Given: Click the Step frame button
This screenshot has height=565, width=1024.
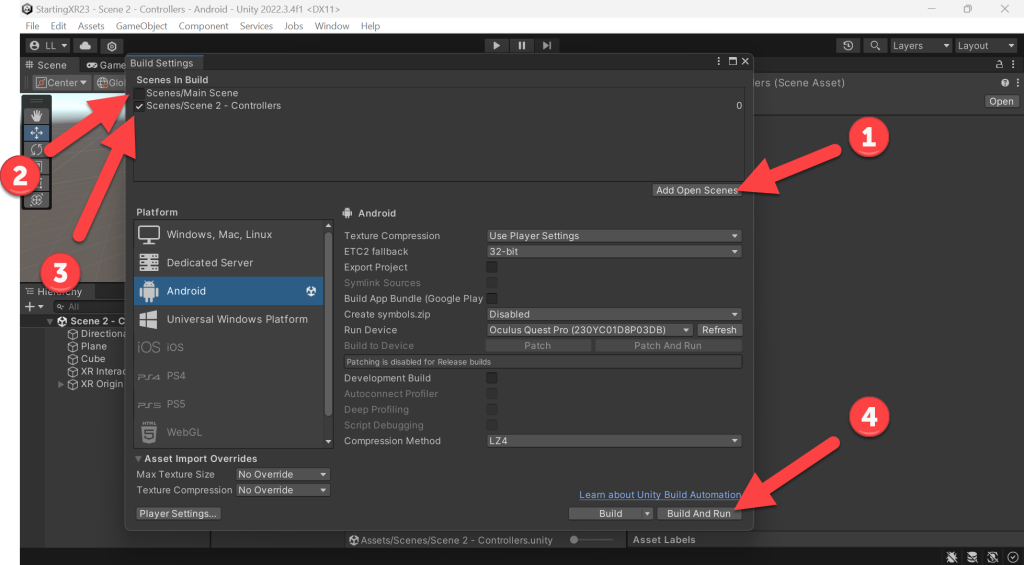Looking at the screenshot, I should click(x=547, y=46).
